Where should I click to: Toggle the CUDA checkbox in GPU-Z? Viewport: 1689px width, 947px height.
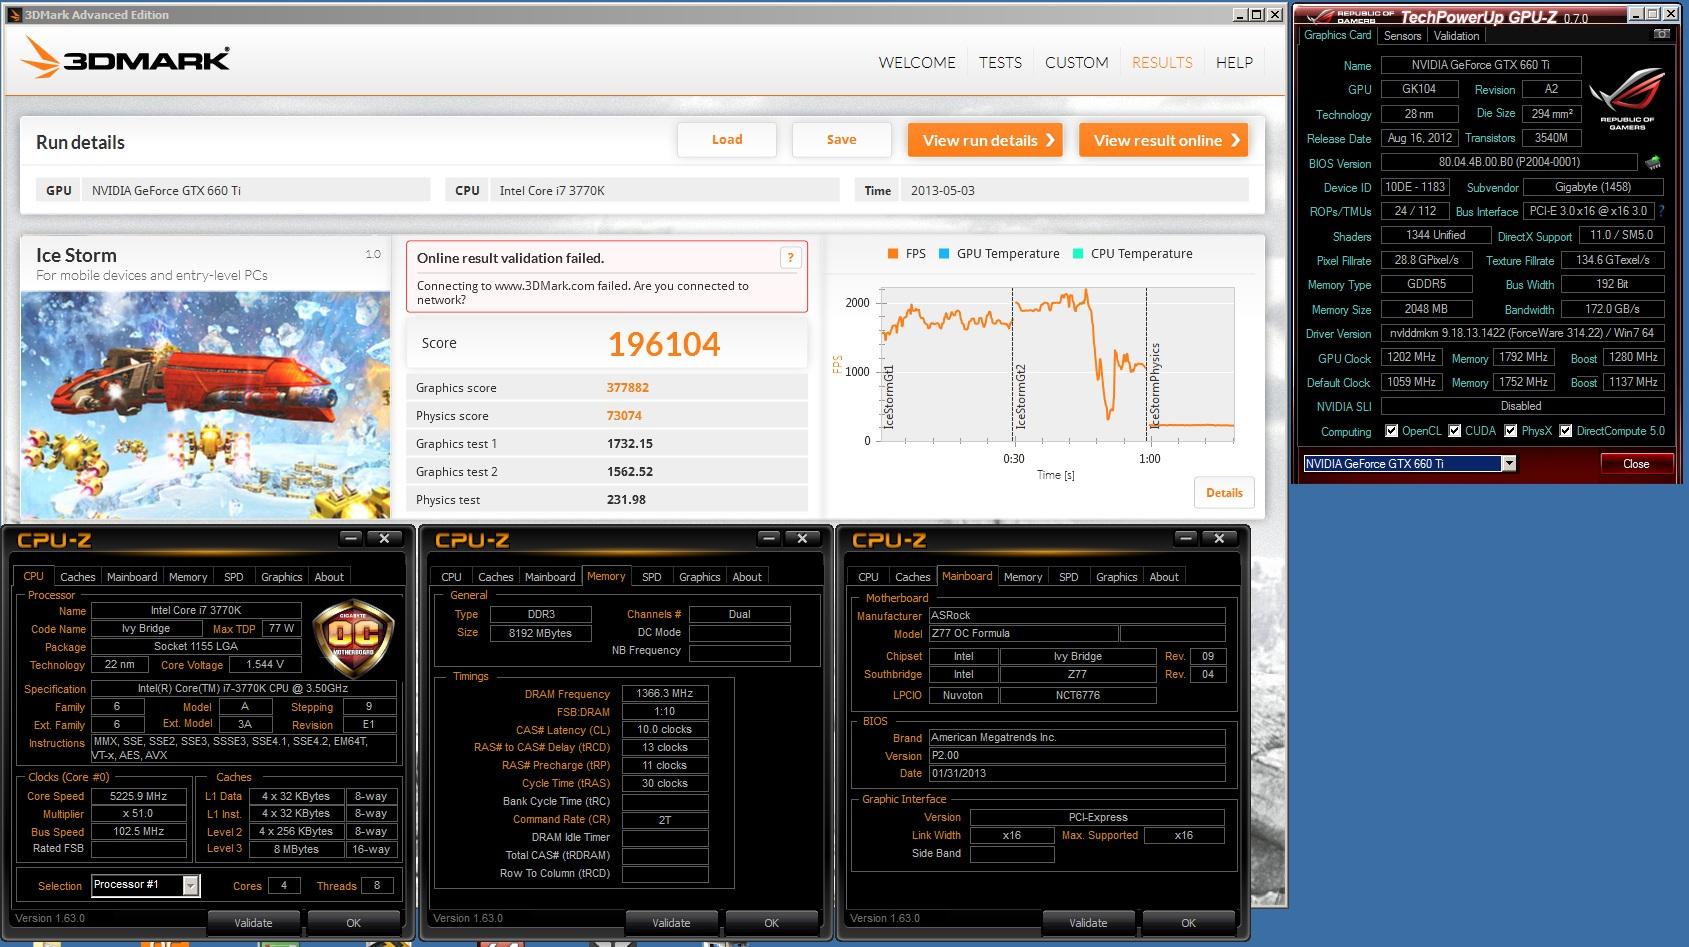(x=1454, y=431)
